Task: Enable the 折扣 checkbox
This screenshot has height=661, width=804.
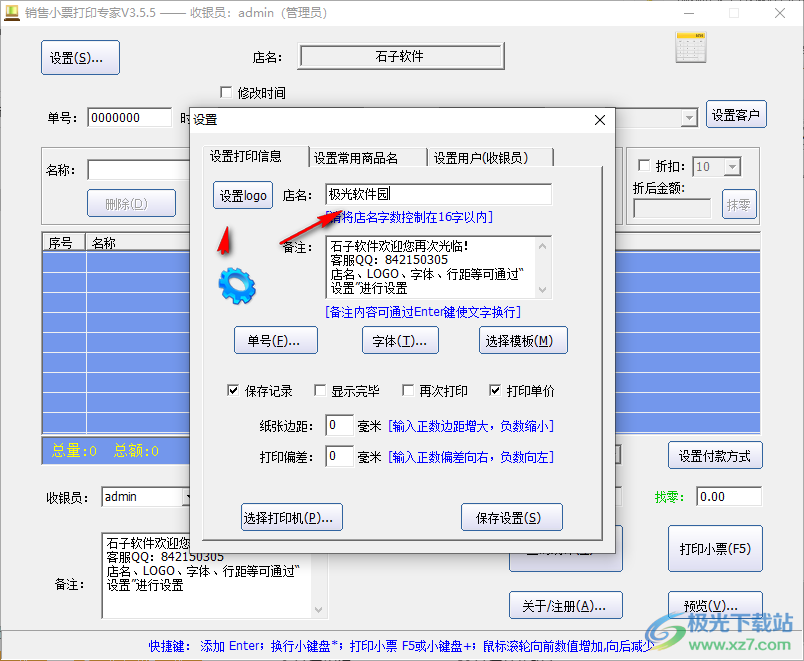Action: [x=644, y=166]
